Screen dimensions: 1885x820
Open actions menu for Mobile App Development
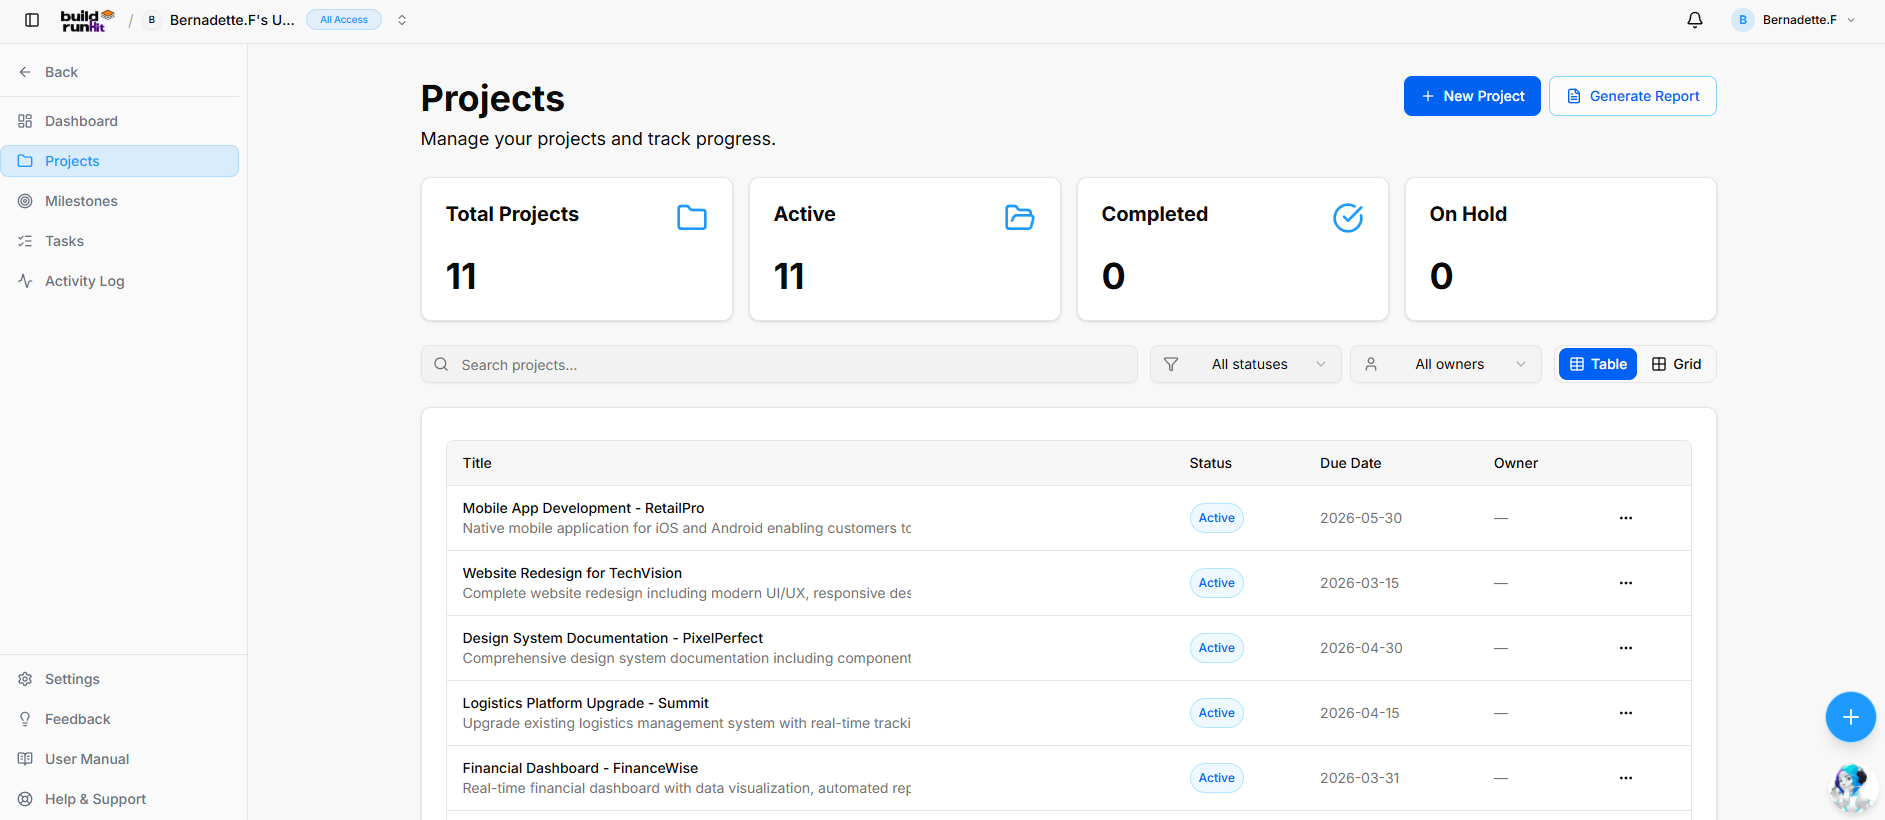(x=1626, y=518)
